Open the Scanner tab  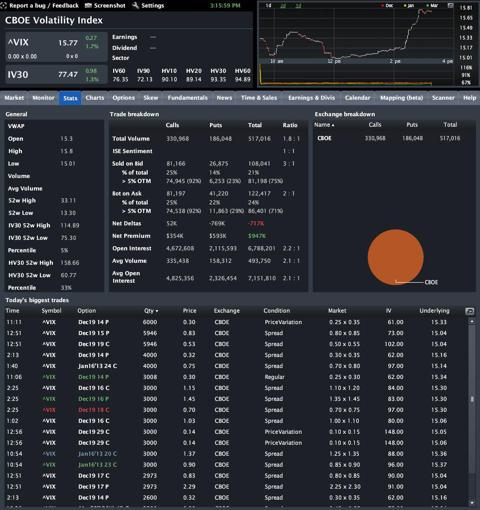pyautogui.click(x=443, y=98)
